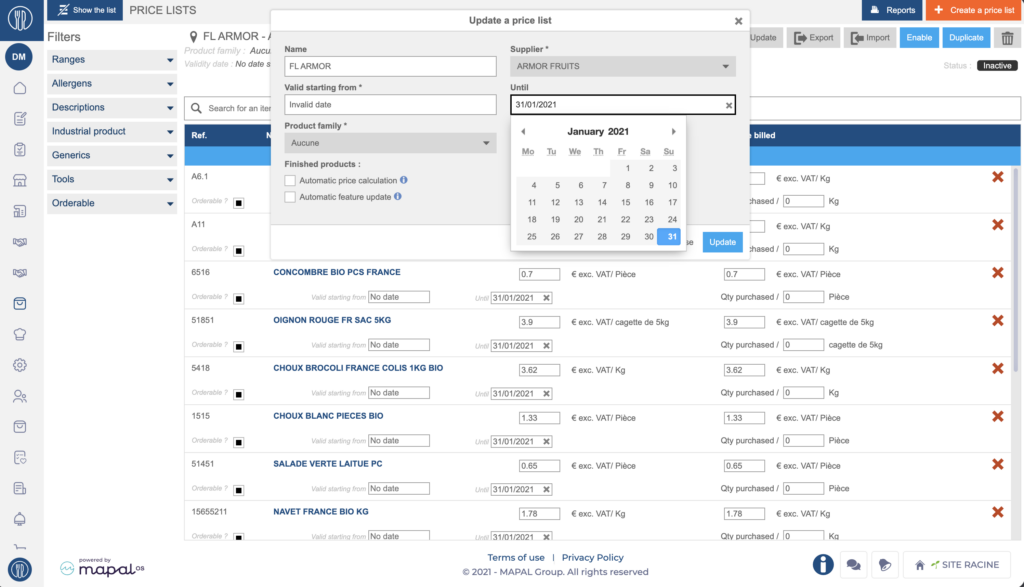
Task: Go to next month in calendar
Action: tap(673, 131)
